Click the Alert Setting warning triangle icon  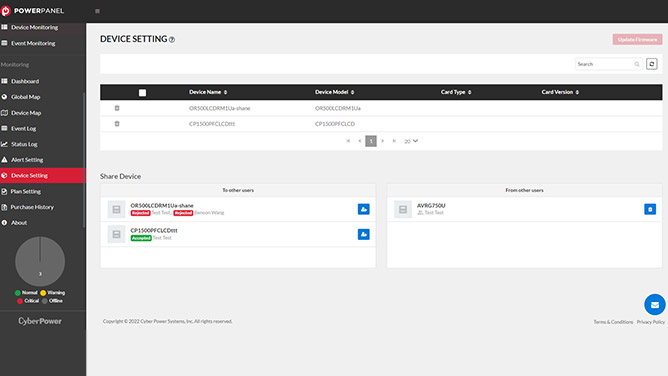pos(4,160)
